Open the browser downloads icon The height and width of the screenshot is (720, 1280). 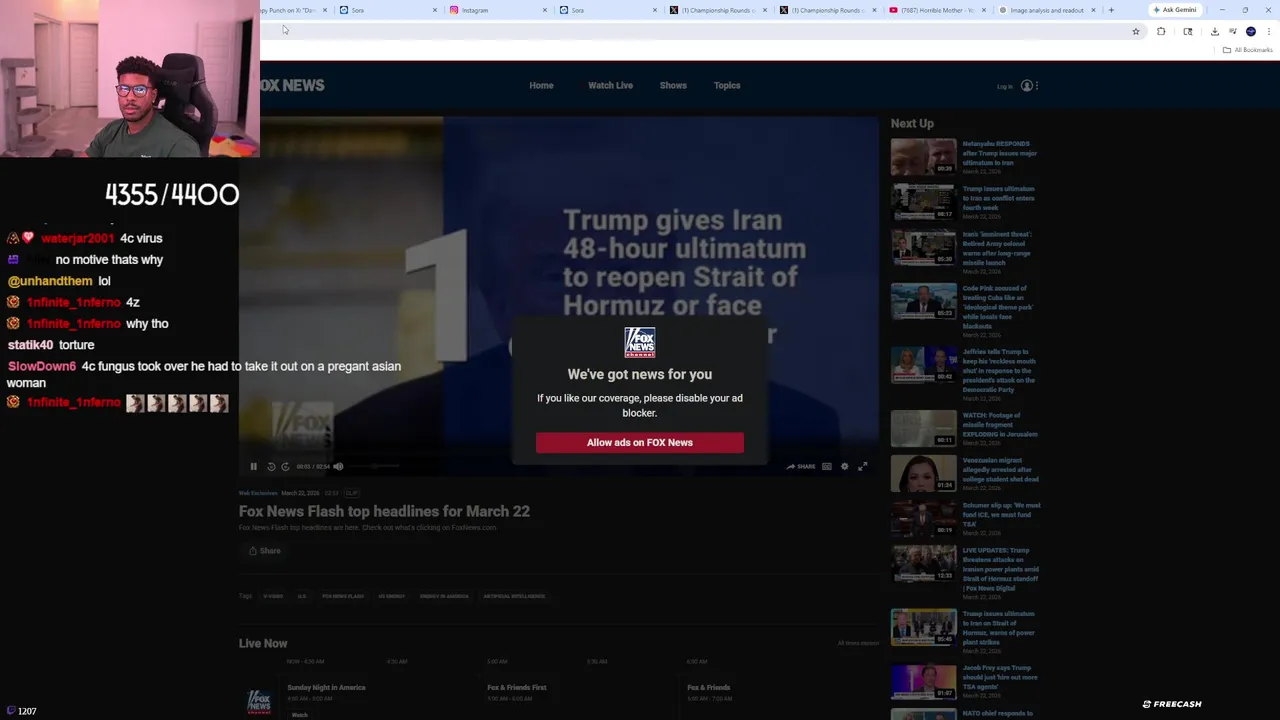[x=1214, y=31]
